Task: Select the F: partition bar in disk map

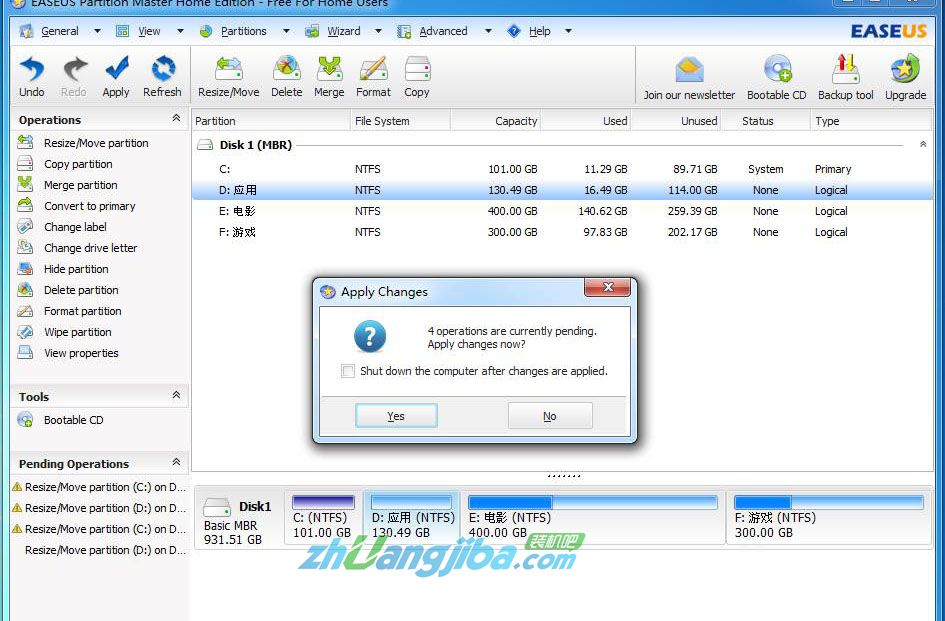Action: pyautogui.click(x=826, y=517)
